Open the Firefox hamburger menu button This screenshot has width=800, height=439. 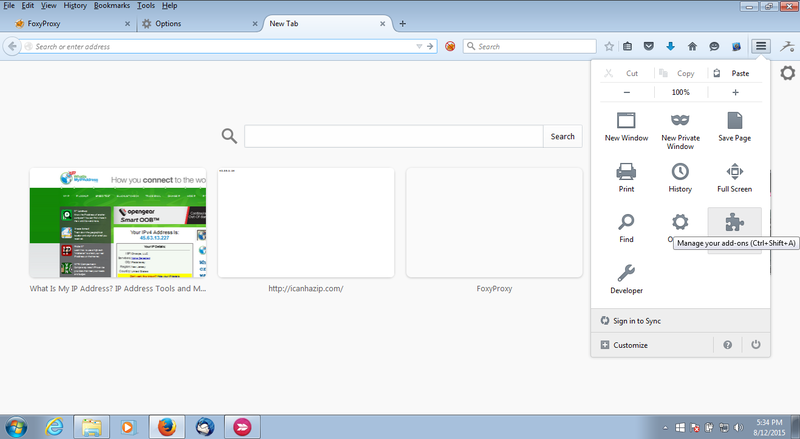tap(761, 46)
